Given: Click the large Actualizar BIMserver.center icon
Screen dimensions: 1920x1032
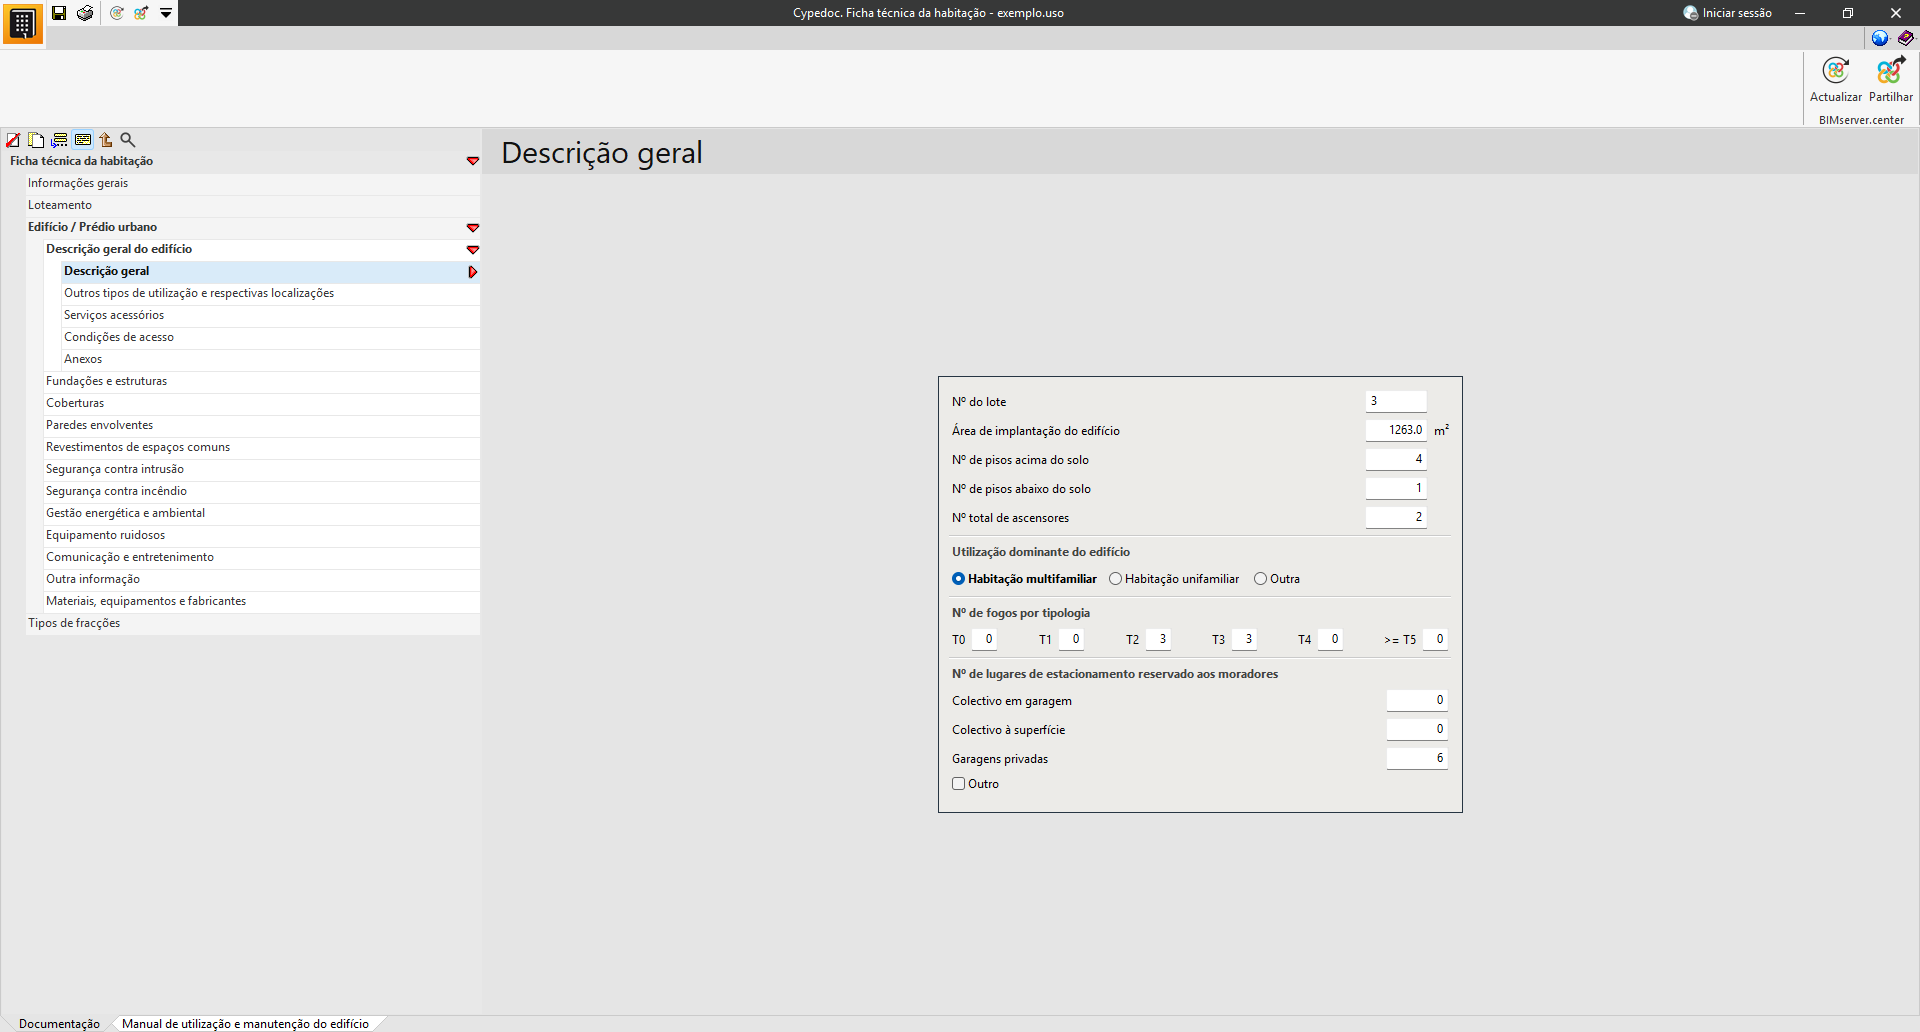Looking at the screenshot, I should click(1836, 71).
